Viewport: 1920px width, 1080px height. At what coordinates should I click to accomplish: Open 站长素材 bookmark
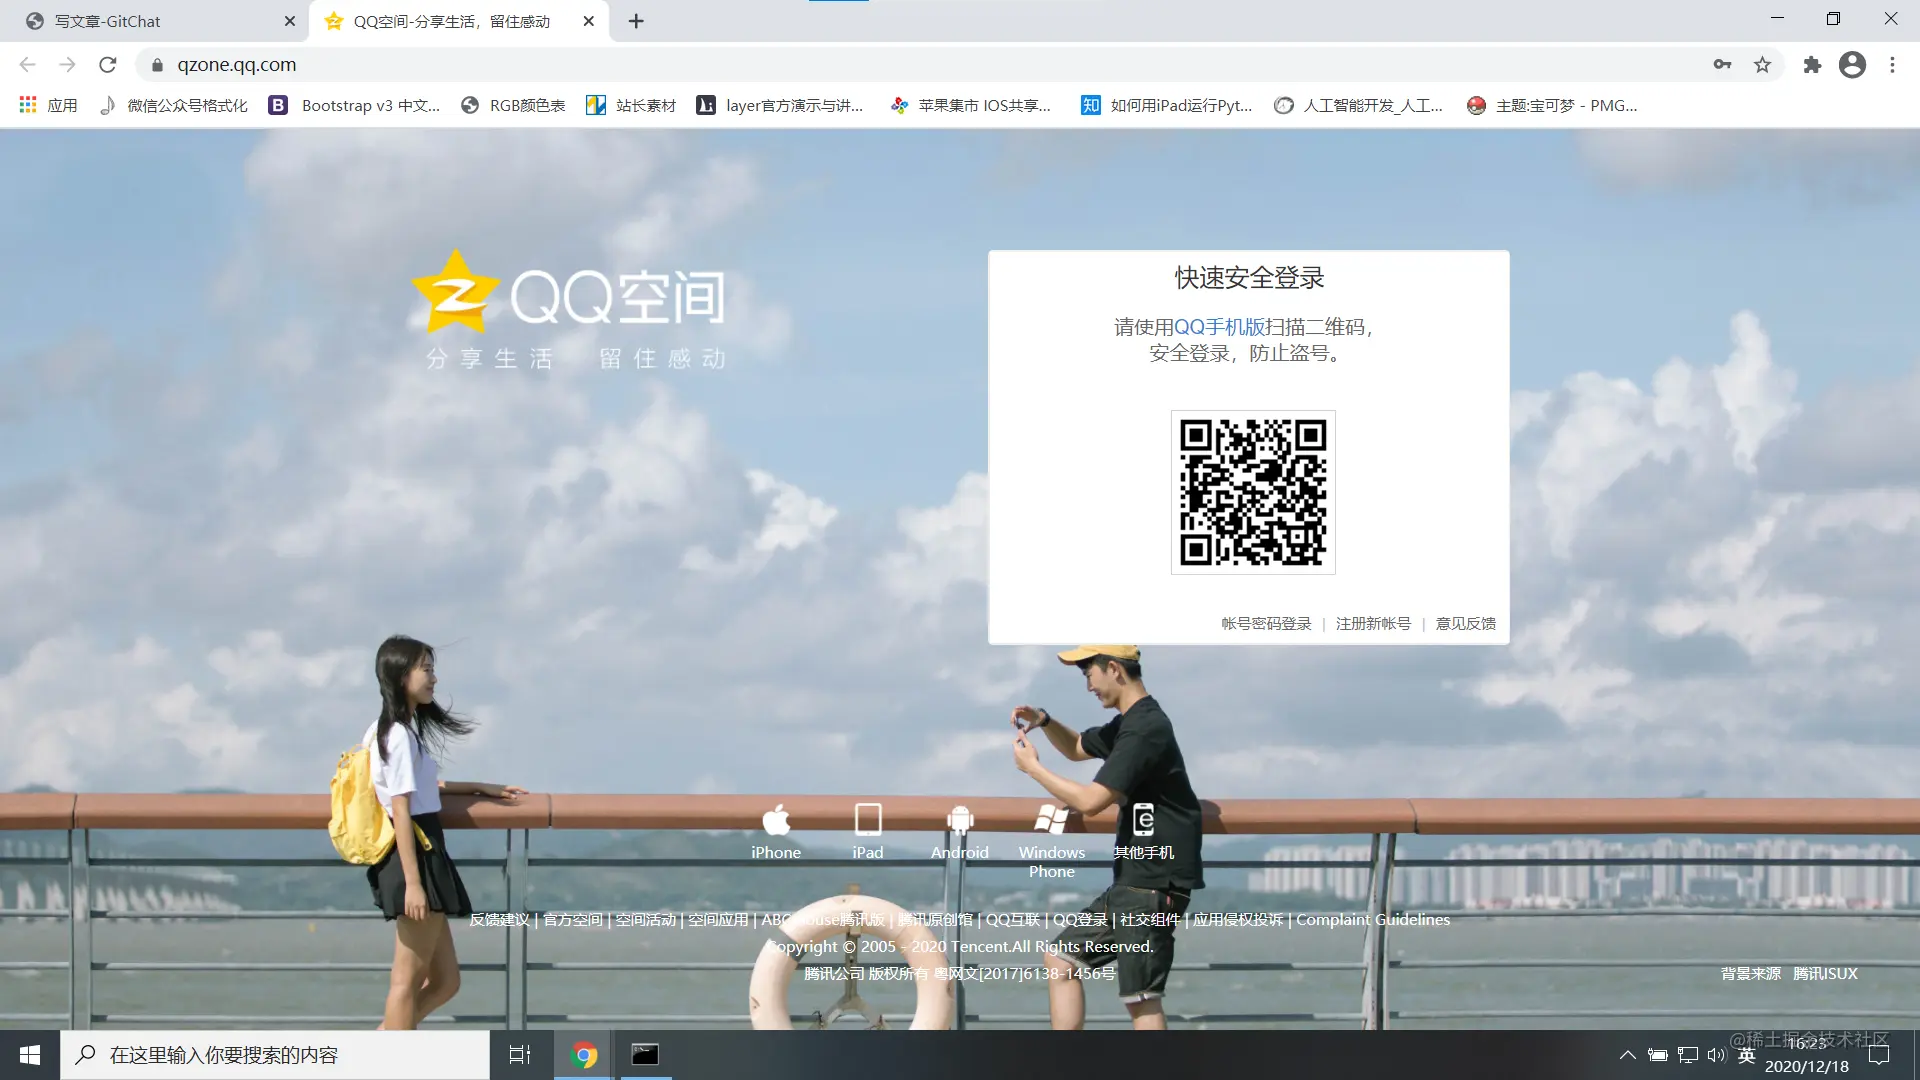tap(631, 105)
